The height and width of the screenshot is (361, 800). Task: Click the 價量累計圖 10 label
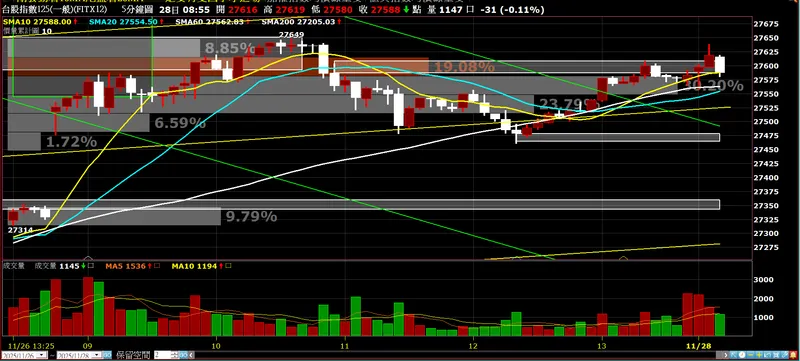point(27,31)
